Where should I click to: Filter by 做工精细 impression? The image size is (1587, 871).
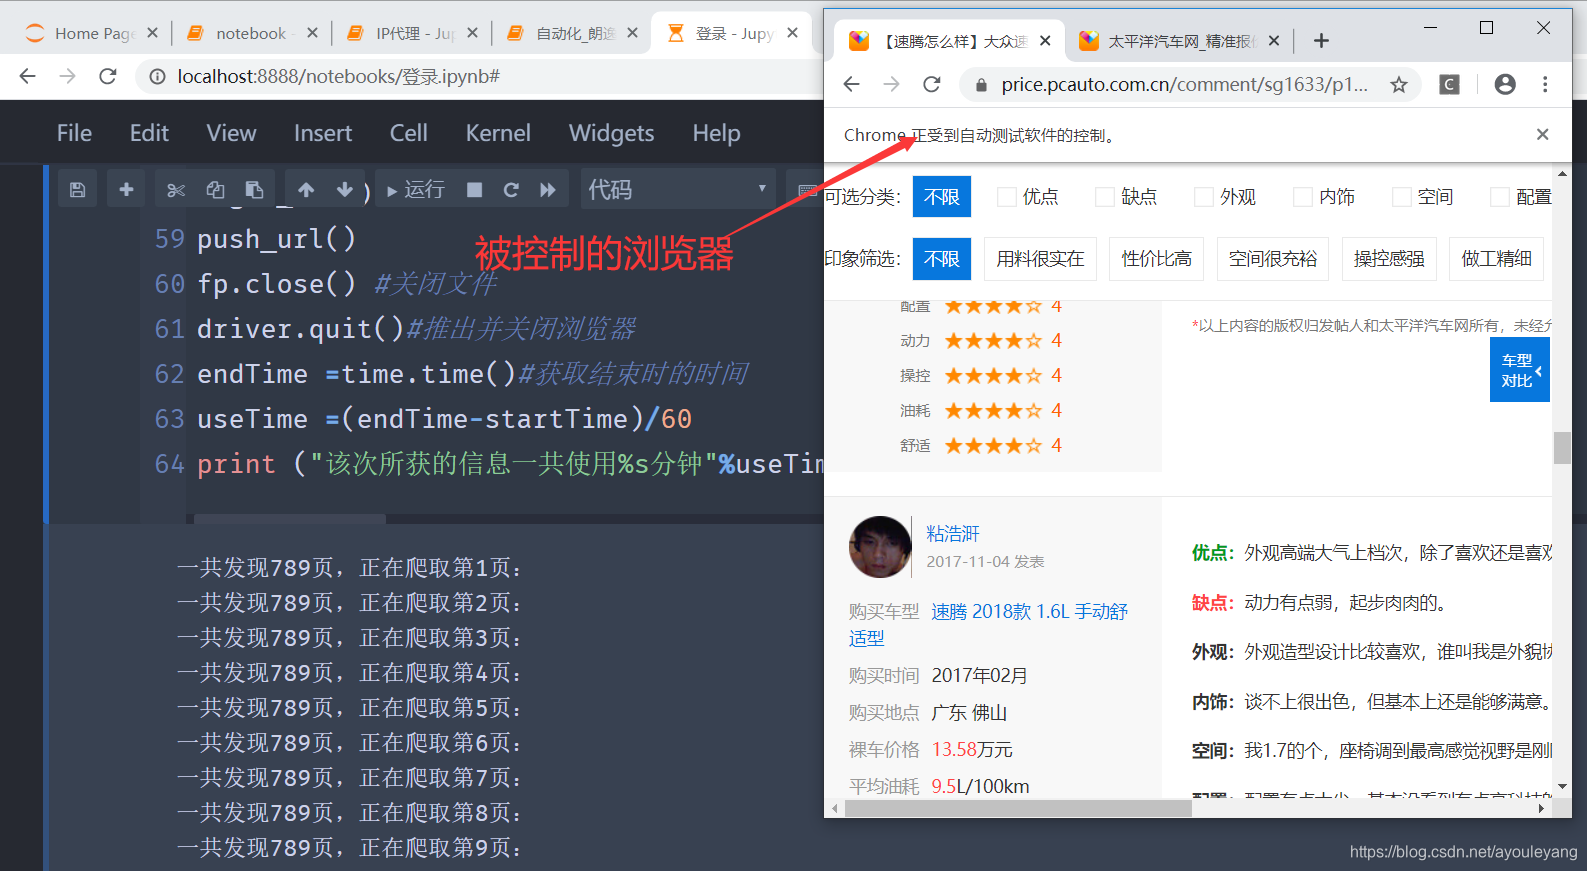coord(1496,259)
